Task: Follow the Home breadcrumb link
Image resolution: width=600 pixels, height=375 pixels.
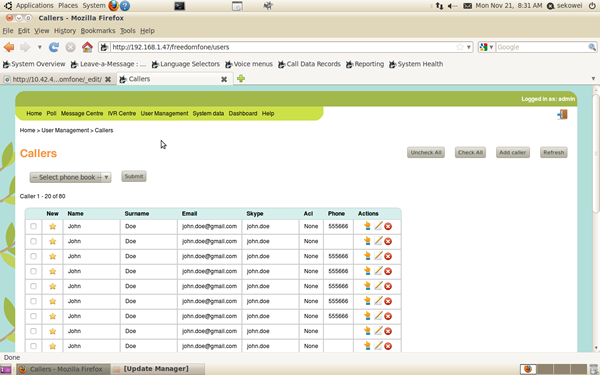Action: coord(27,130)
